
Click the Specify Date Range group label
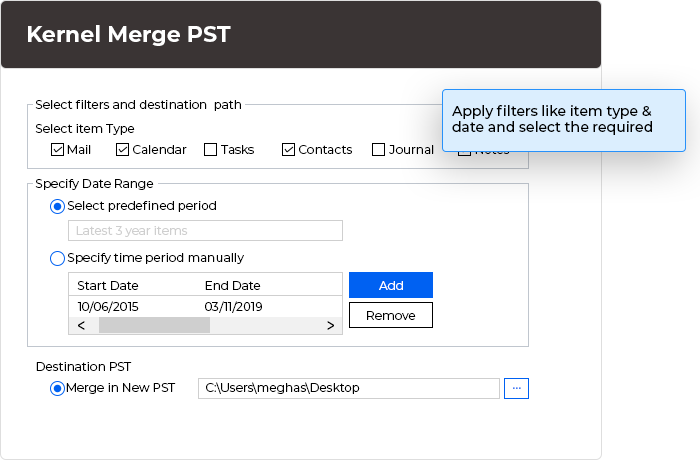[x=94, y=184]
